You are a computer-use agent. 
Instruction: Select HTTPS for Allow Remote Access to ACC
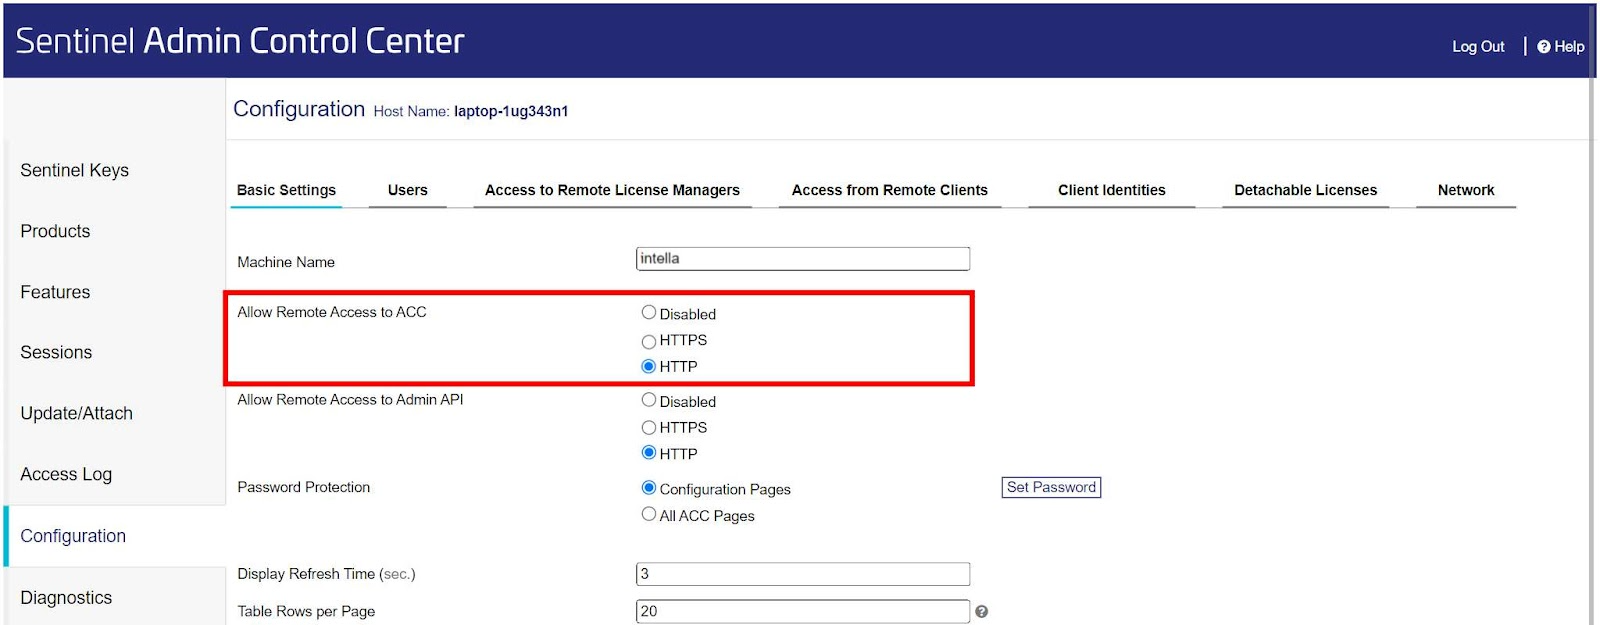[x=649, y=341]
